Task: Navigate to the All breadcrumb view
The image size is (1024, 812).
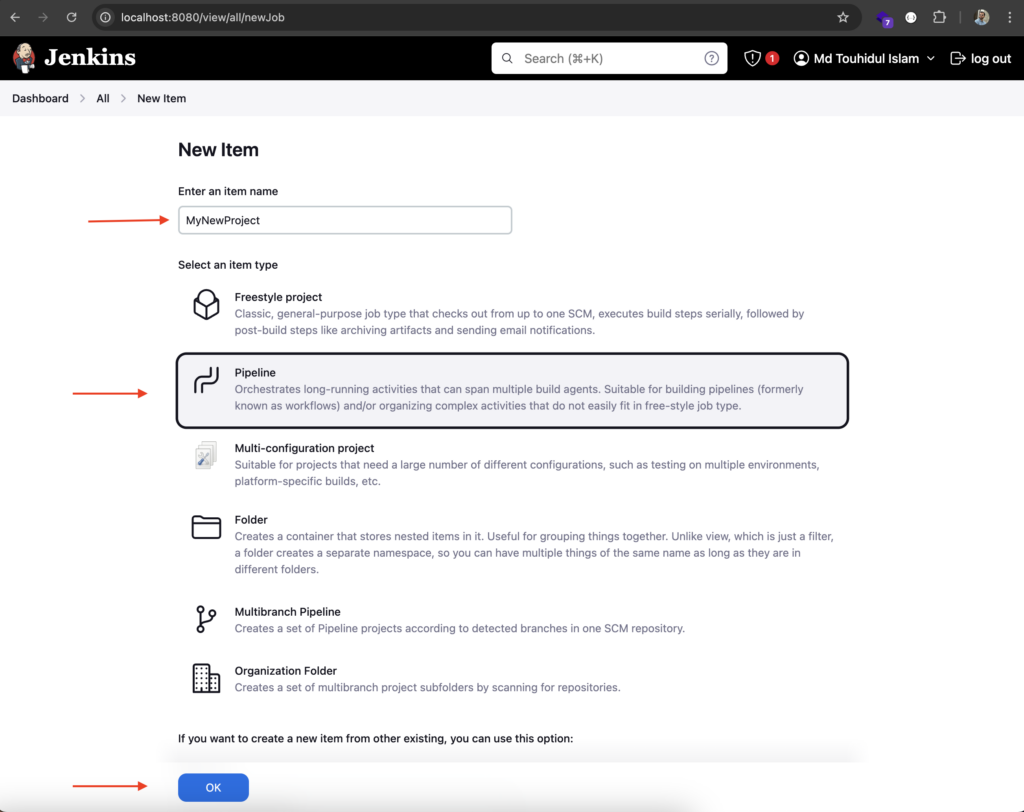Action: [103, 99]
